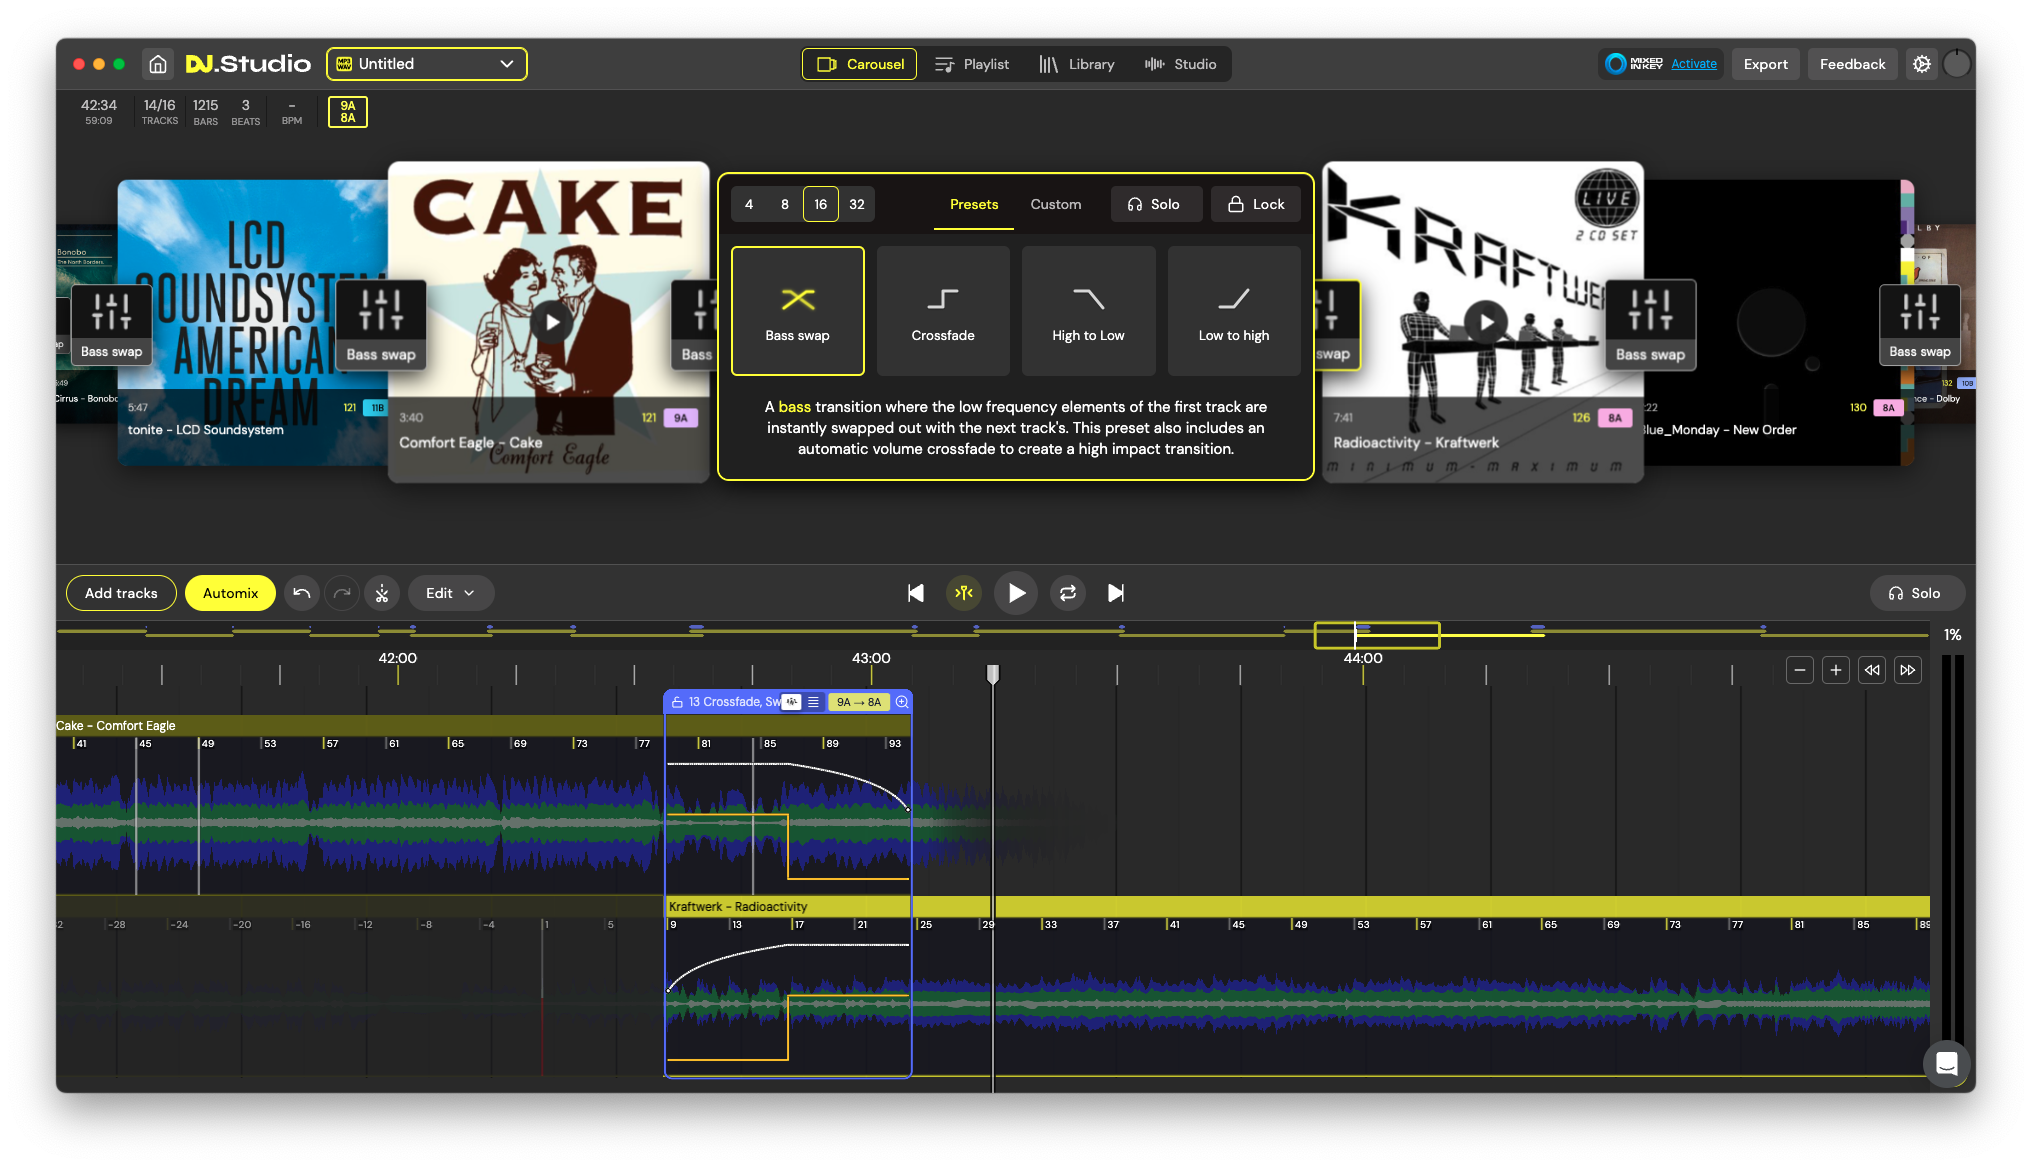Switch to the Presets tab
This screenshot has width=2032, height=1167.
point(974,204)
